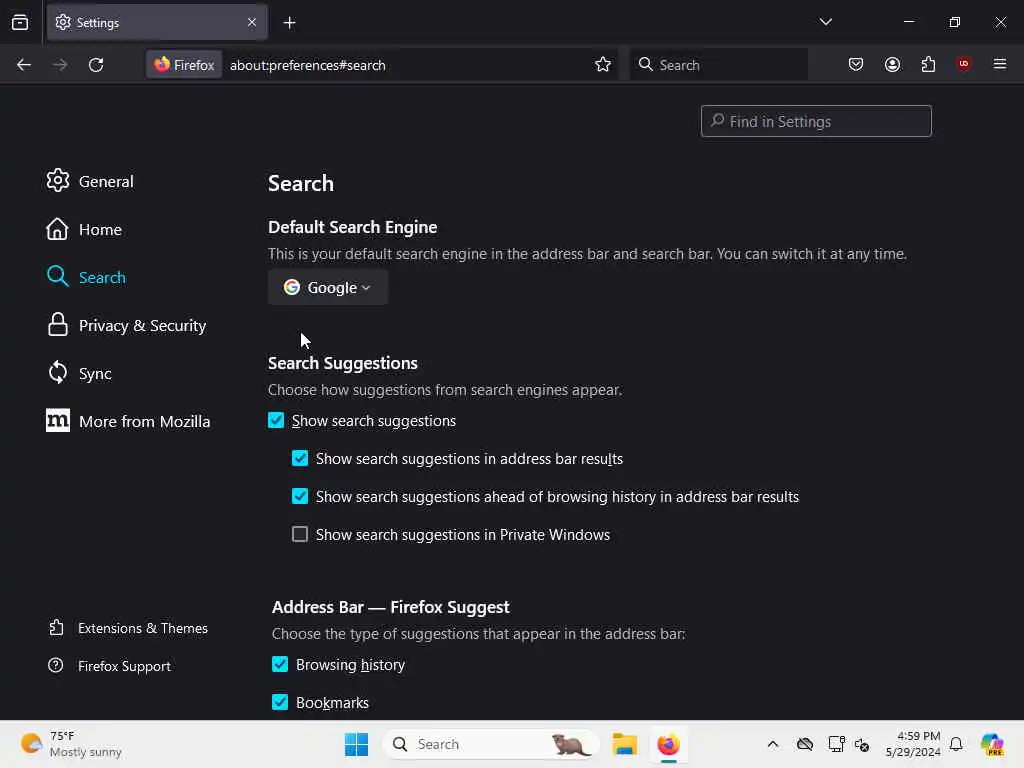
Task: Click the Find in Settings field
Action: [816, 121]
